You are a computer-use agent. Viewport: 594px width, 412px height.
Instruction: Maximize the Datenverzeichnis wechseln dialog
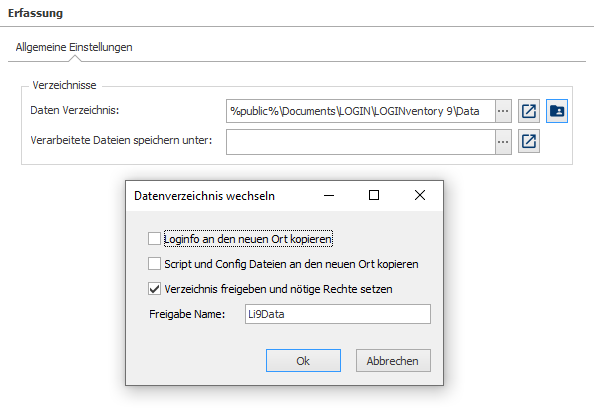(374, 195)
